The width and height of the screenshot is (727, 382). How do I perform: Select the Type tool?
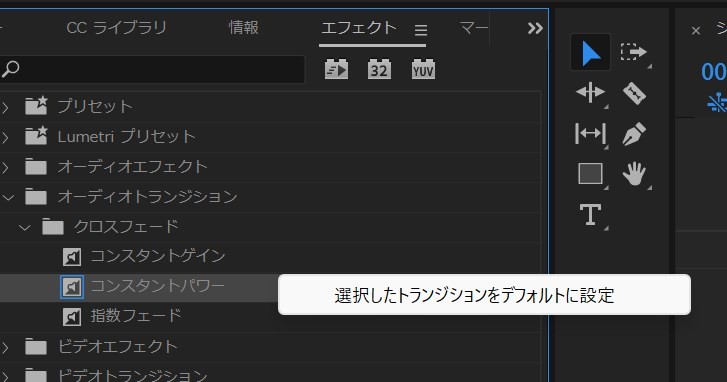tap(590, 215)
